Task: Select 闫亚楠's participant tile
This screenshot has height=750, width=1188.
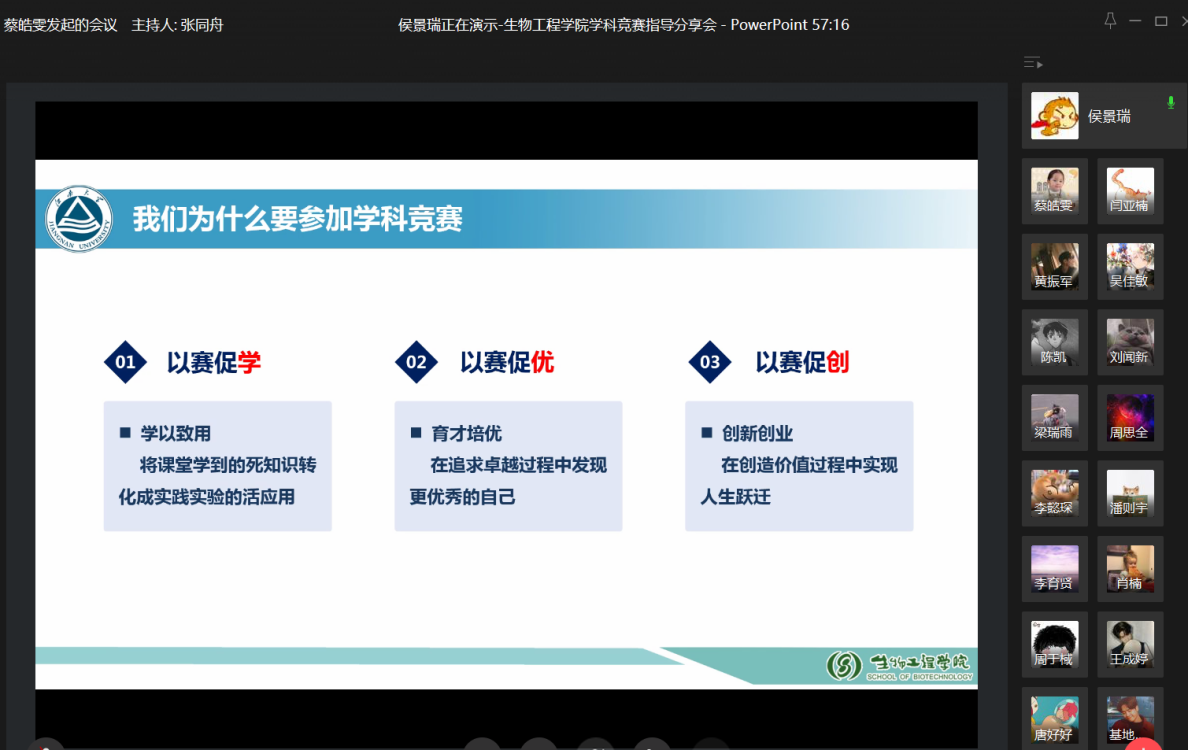Action: [x=1130, y=190]
